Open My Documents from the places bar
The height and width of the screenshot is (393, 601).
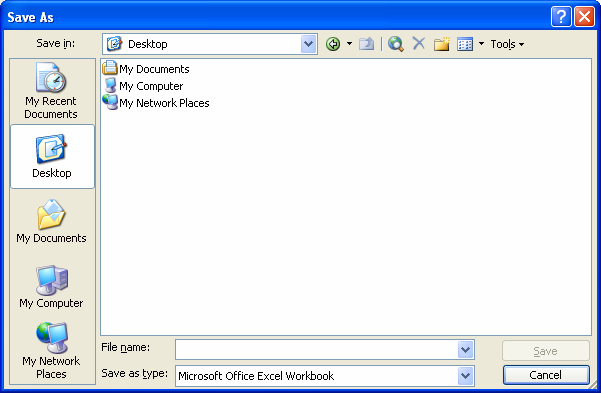pyautogui.click(x=51, y=221)
